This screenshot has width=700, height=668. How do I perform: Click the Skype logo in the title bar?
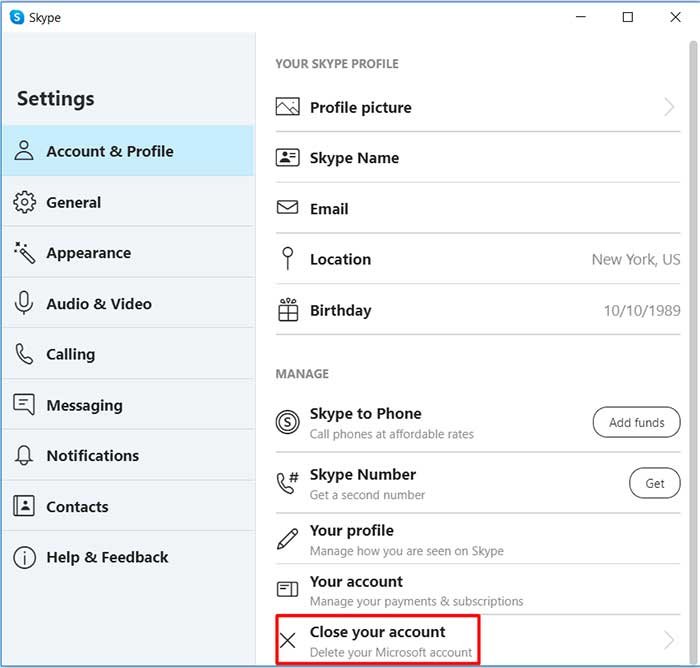[17, 17]
